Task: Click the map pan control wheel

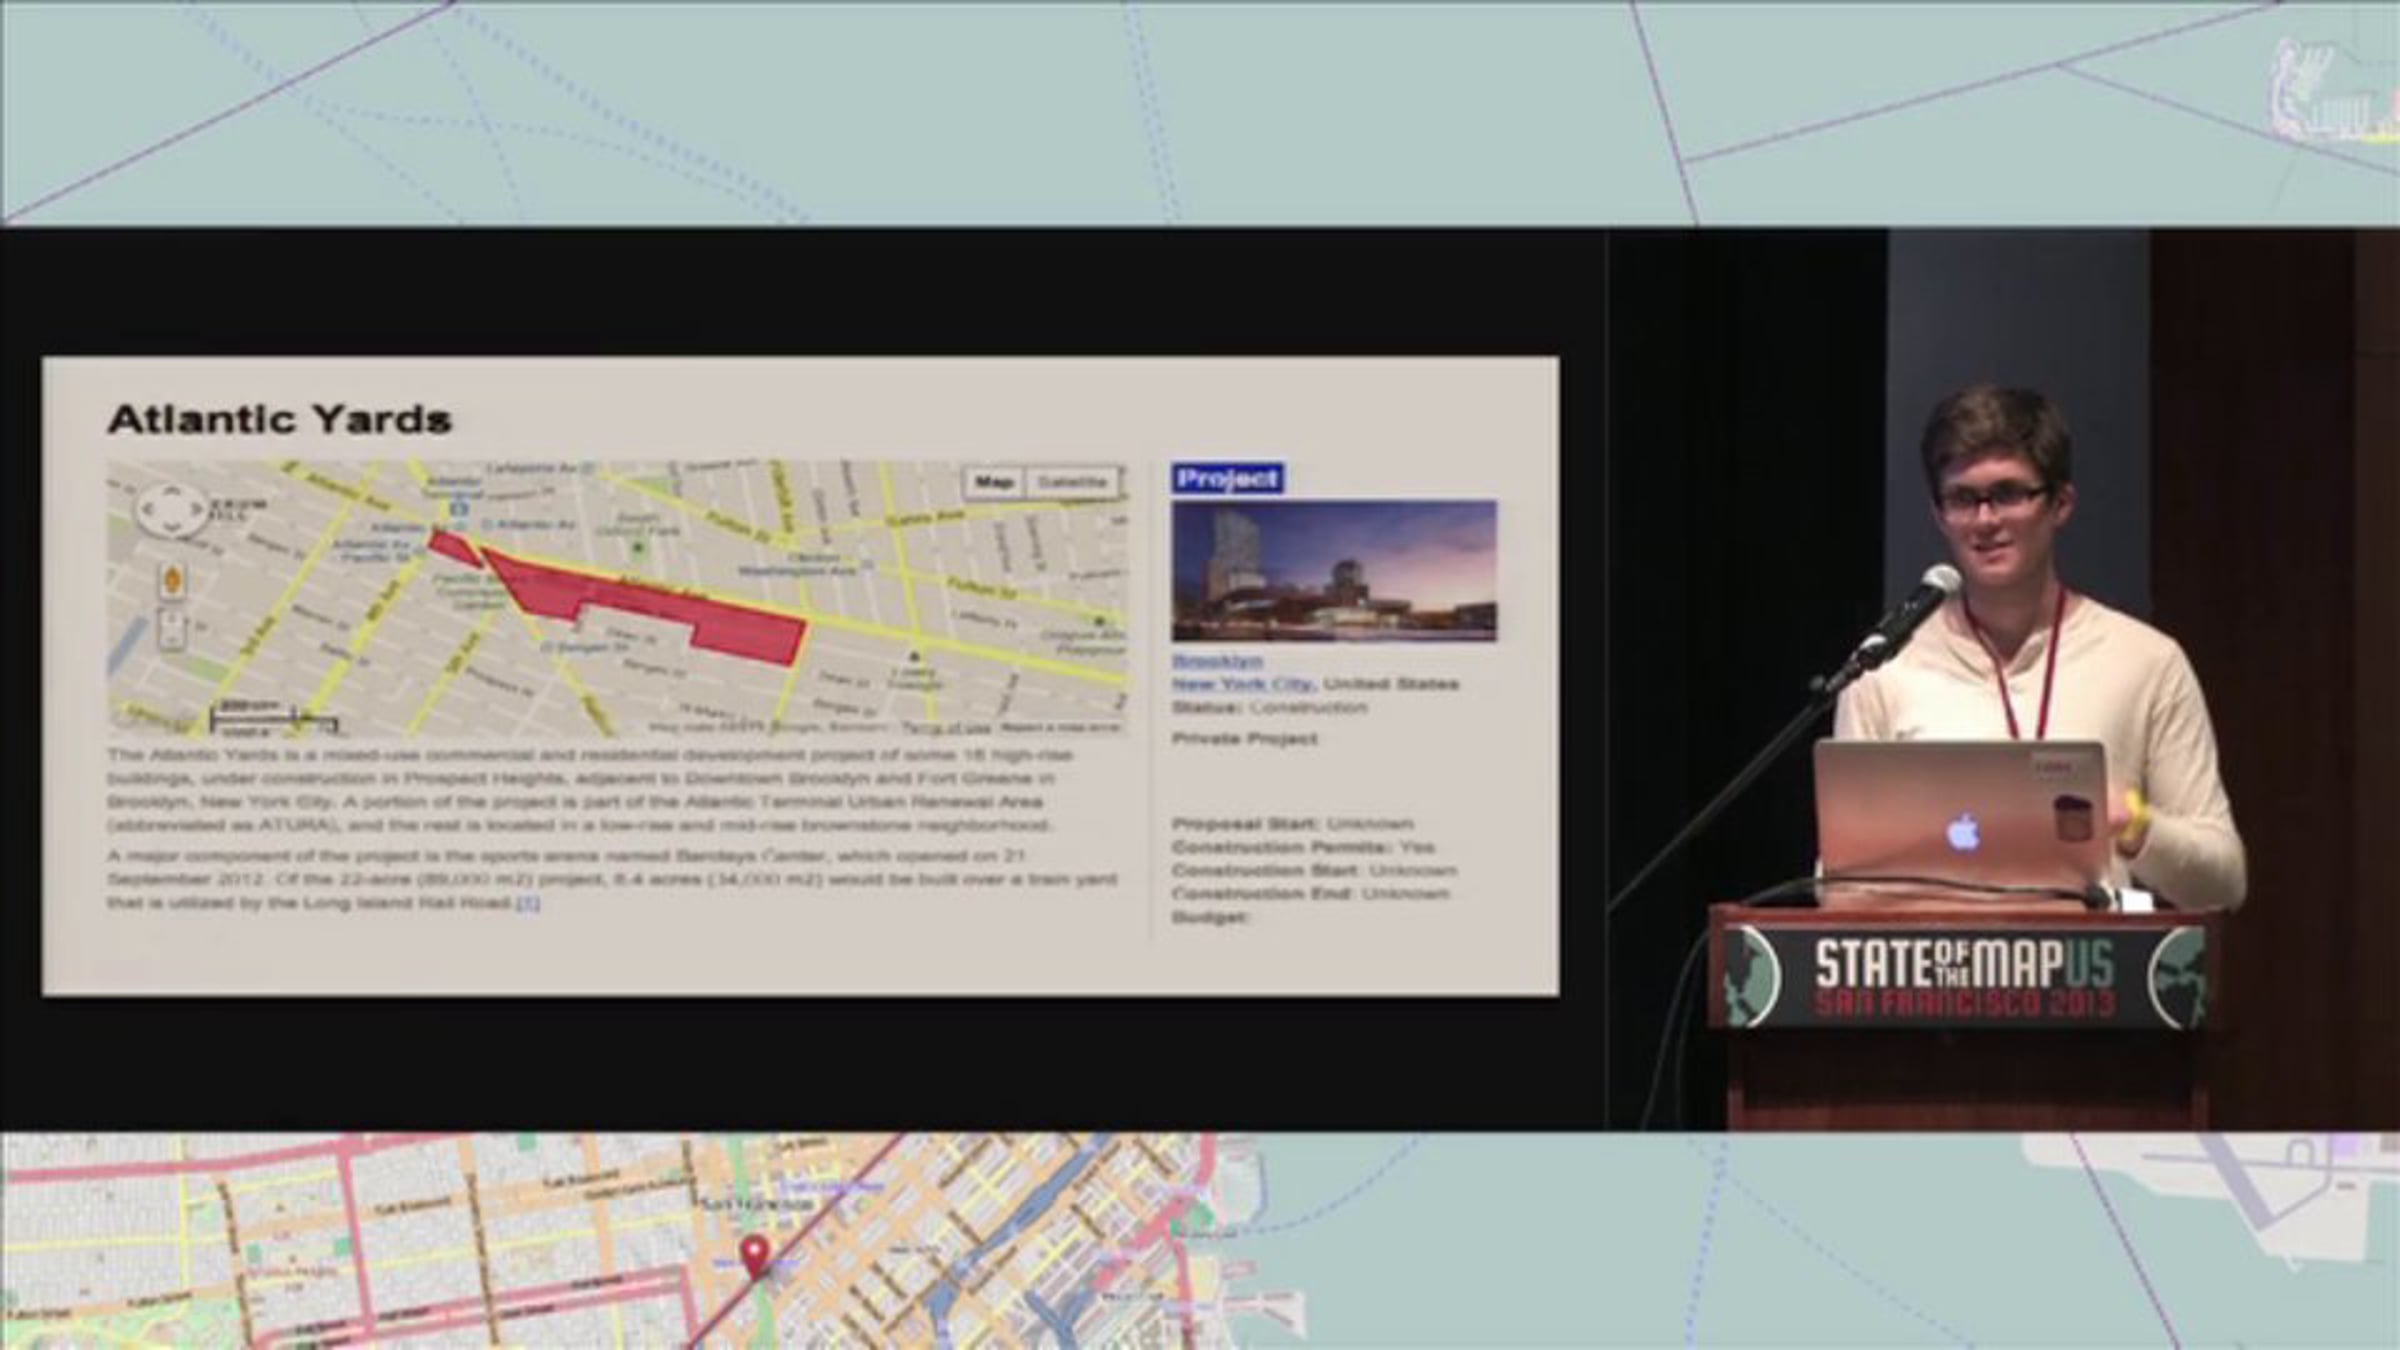Action: [171, 510]
